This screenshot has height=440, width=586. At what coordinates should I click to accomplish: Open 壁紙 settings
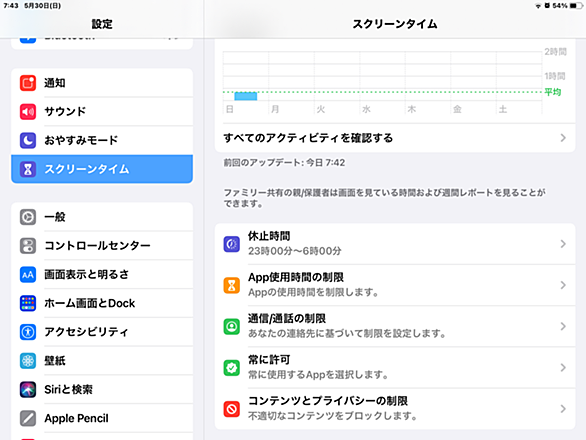coord(102,361)
